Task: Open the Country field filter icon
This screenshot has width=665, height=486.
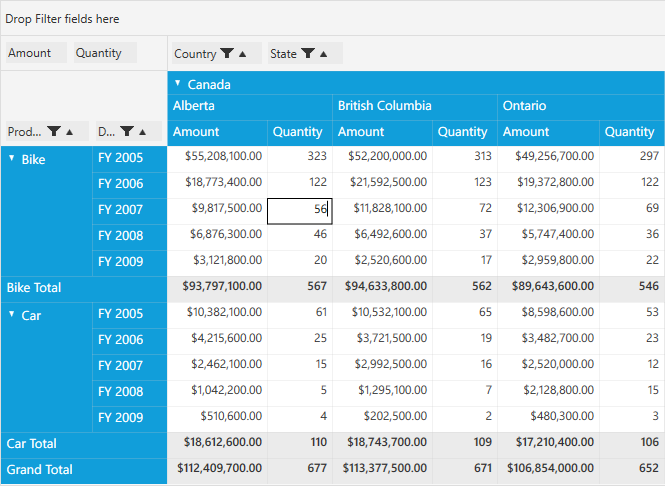Action: (x=227, y=54)
